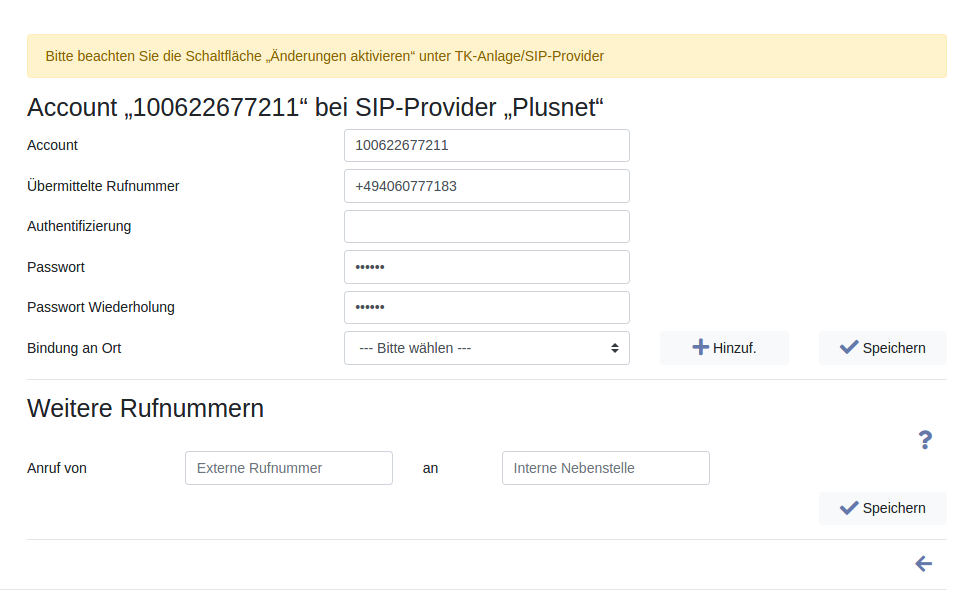Click the Bindung an Ort label
966x597 pixels.
74,348
